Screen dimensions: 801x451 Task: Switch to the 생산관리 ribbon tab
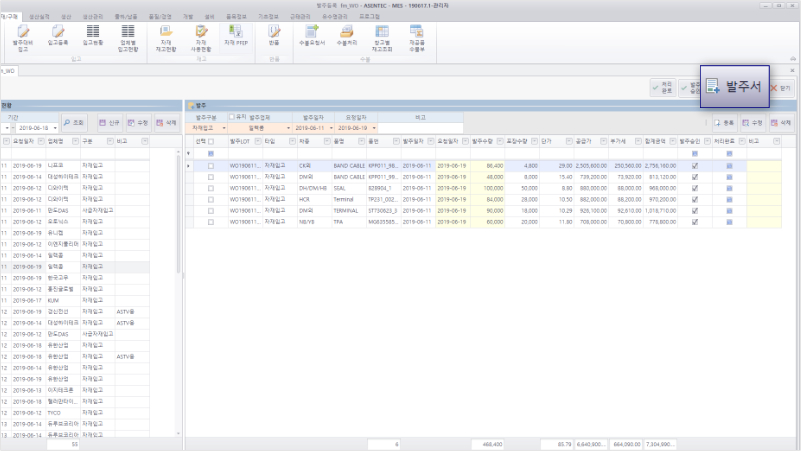pos(93,17)
